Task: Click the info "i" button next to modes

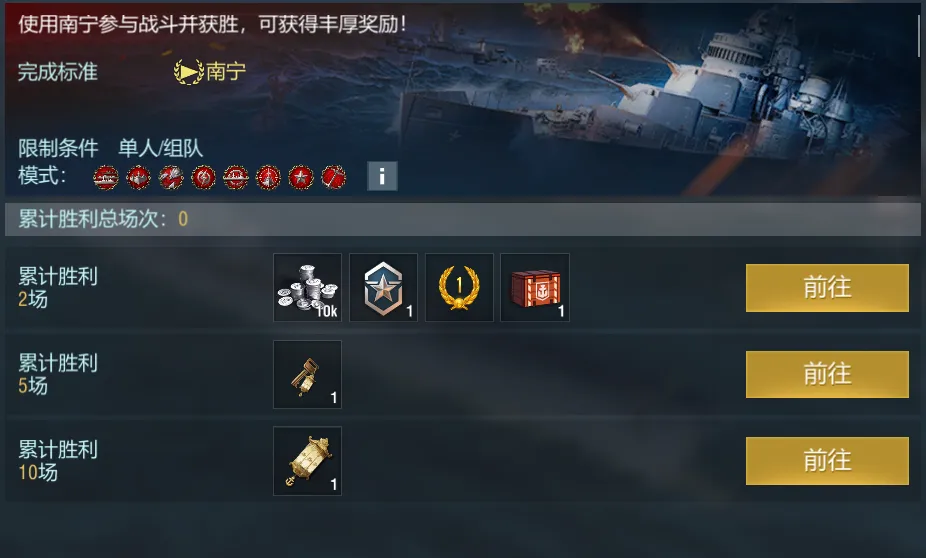Action: (x=382, y=176)
